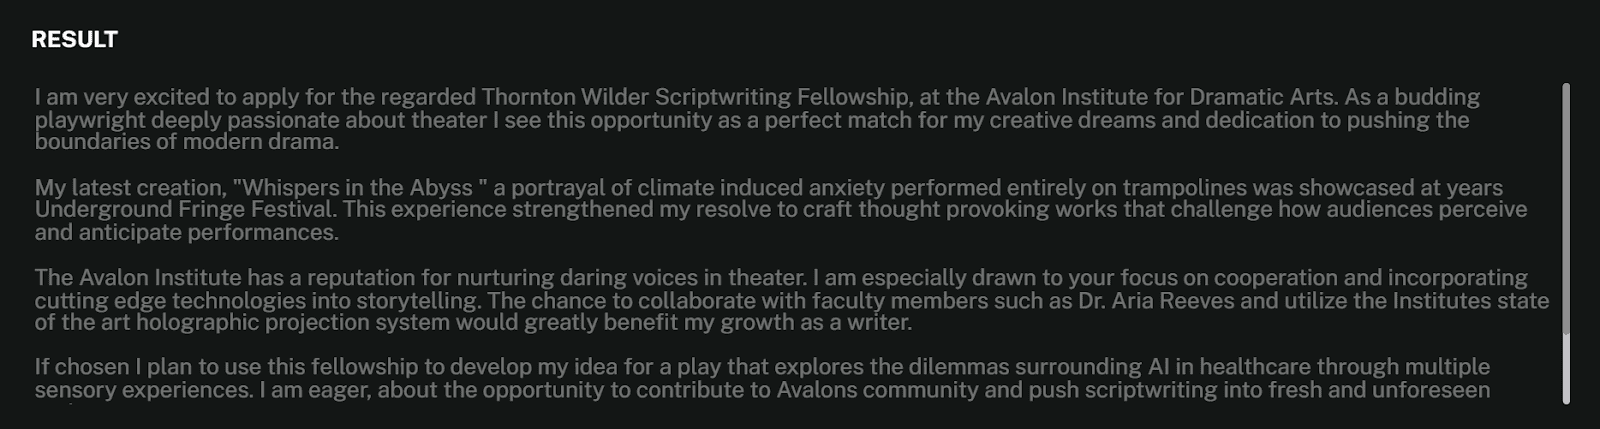The height and width of the screenshot is (429, 1600).
Task: Click the phrase "boundaries of modern drama"
Action: (x=186, y=142)
